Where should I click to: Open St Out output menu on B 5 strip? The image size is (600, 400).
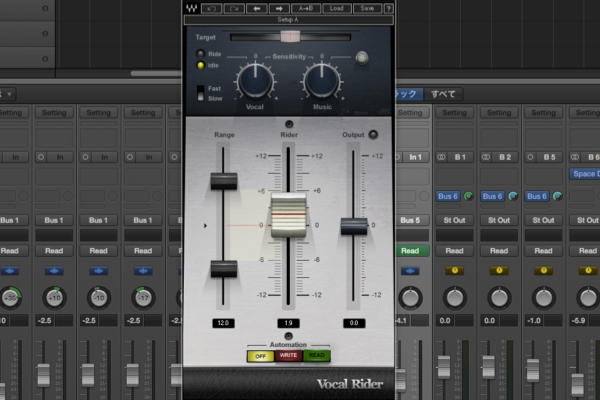pos(543,220)
